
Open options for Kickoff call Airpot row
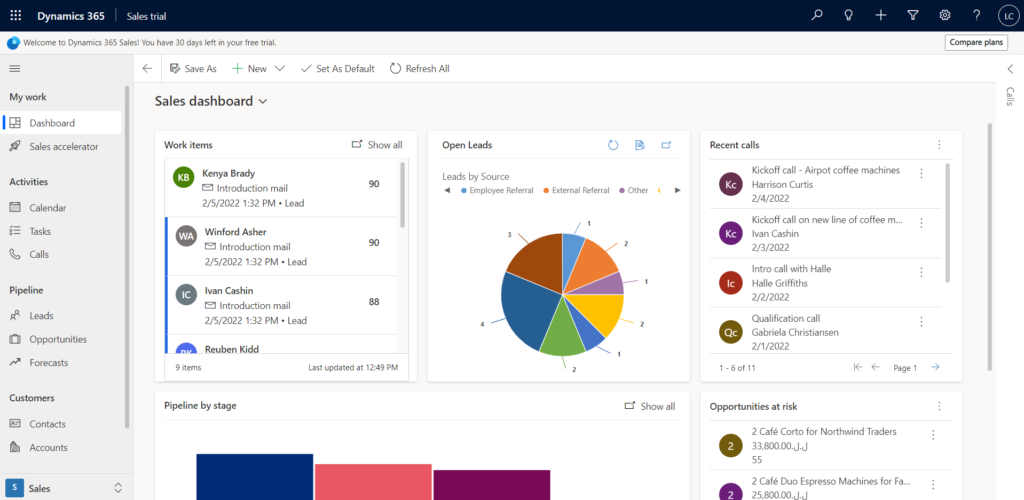pos(921,173)
